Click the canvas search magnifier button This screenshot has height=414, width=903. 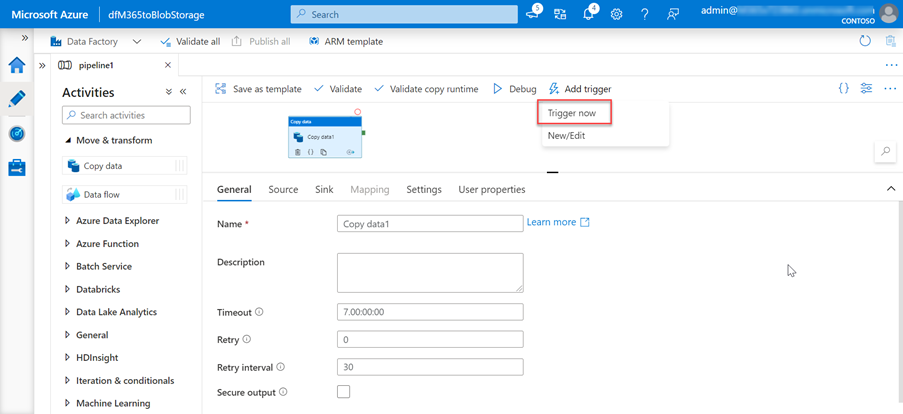[x=885, y=151]
